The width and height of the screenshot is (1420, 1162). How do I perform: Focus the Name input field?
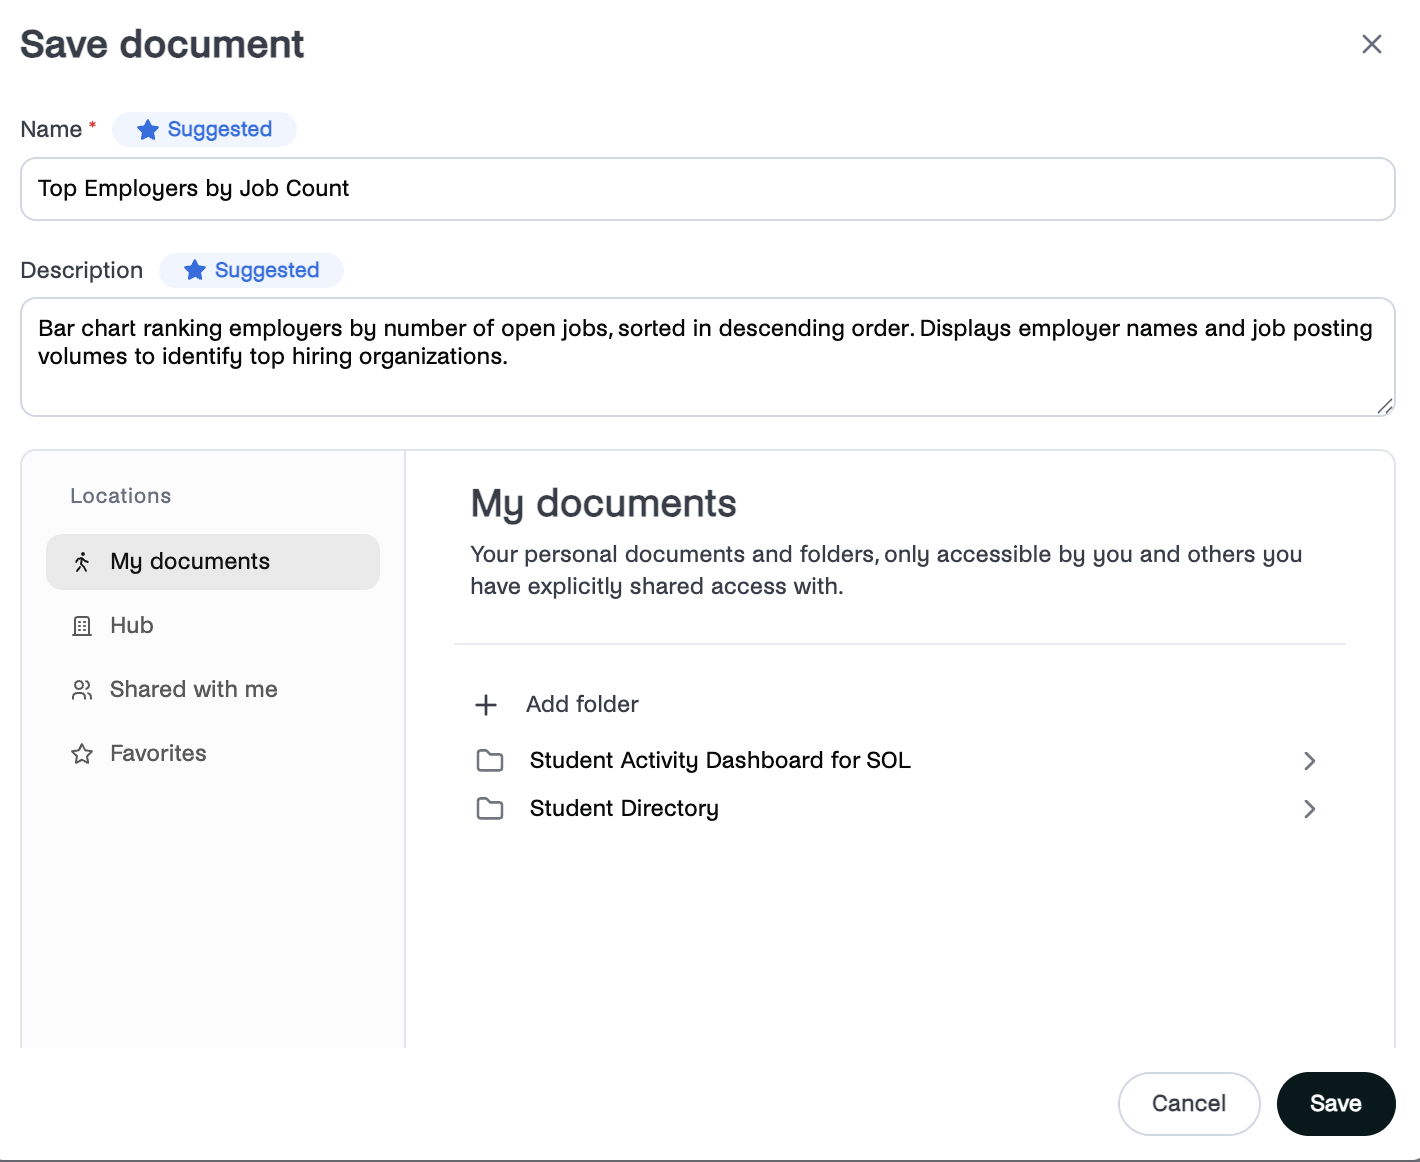point(708,189)
